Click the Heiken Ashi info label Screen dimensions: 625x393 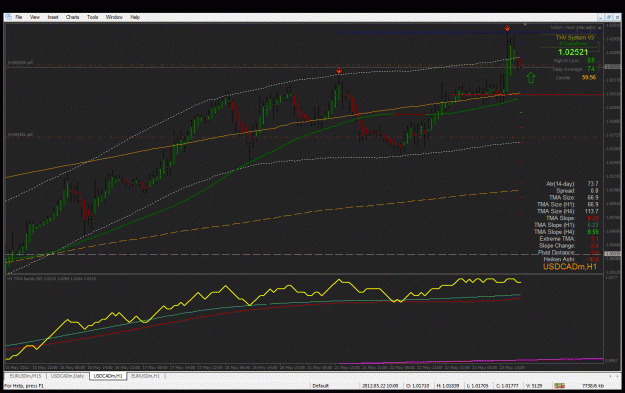tap(559, 259)
